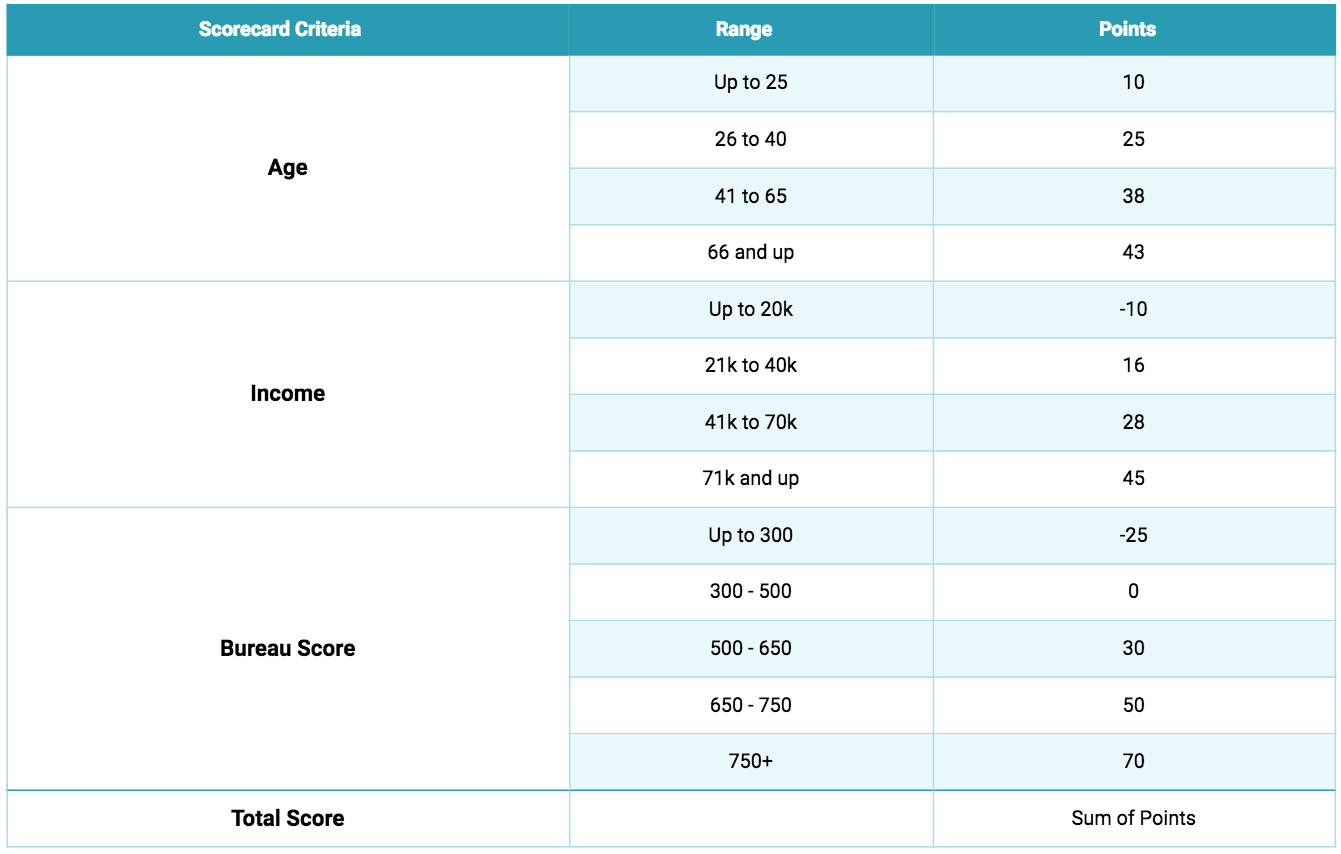This screenshot has width=1341, height=854.
Task: Click the Points column header
Action: tap(1127, 29)
